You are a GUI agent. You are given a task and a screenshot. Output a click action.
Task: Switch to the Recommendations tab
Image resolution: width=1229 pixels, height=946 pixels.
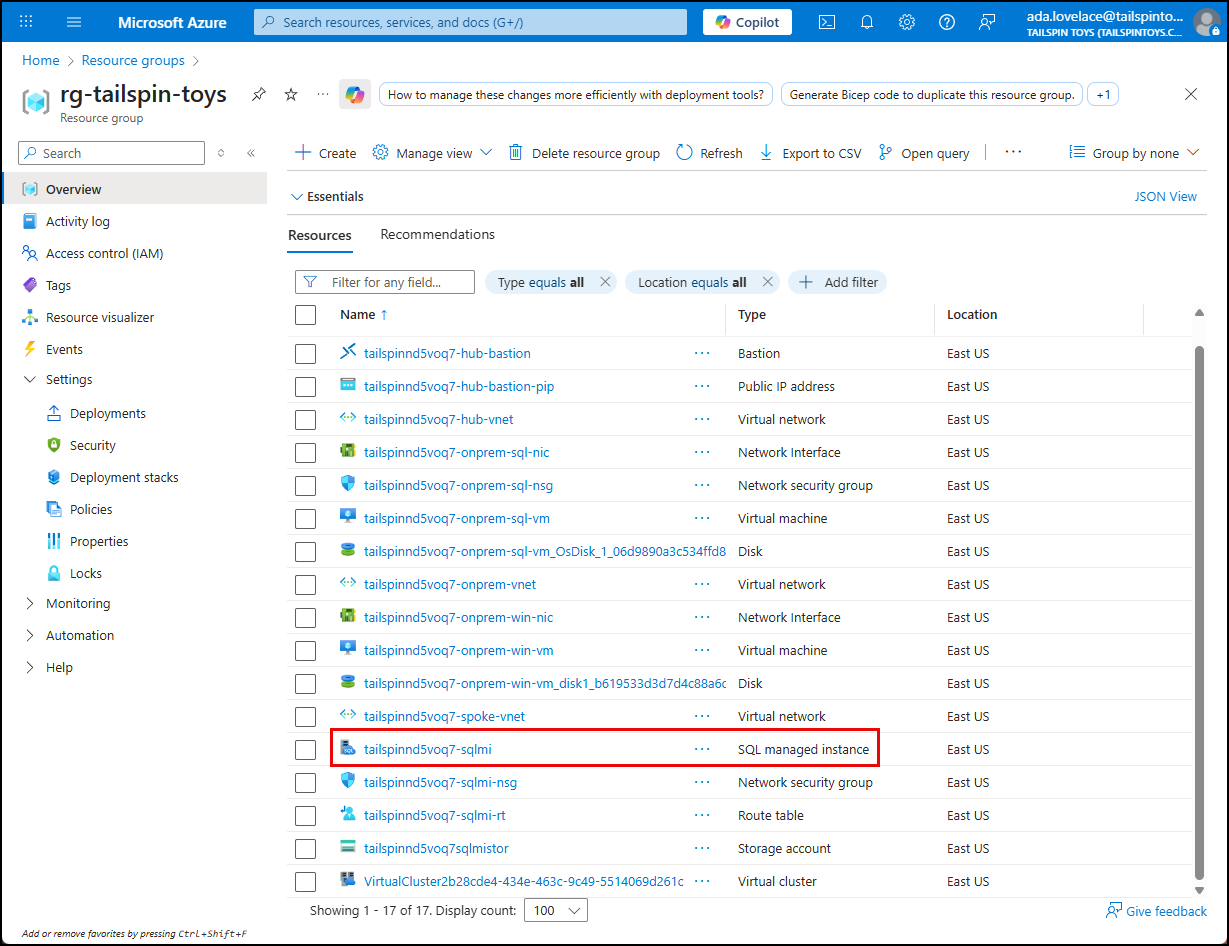[437, 234]
